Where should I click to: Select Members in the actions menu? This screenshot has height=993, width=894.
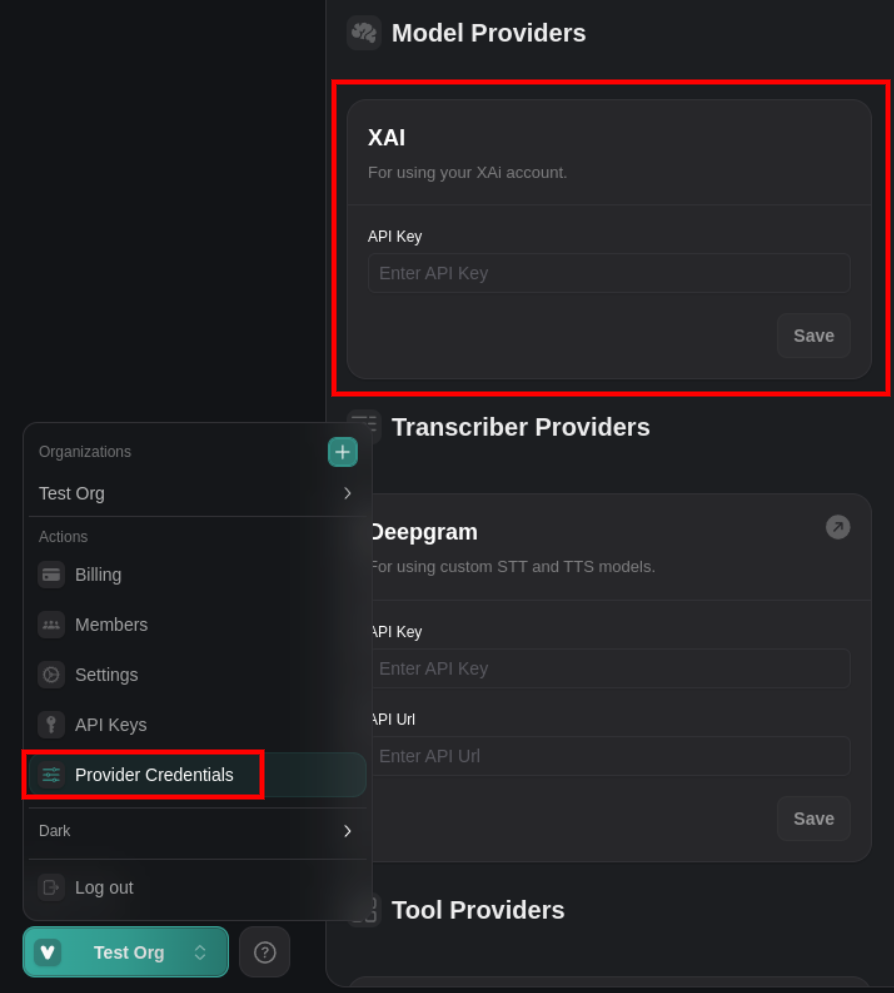[111, 625]
